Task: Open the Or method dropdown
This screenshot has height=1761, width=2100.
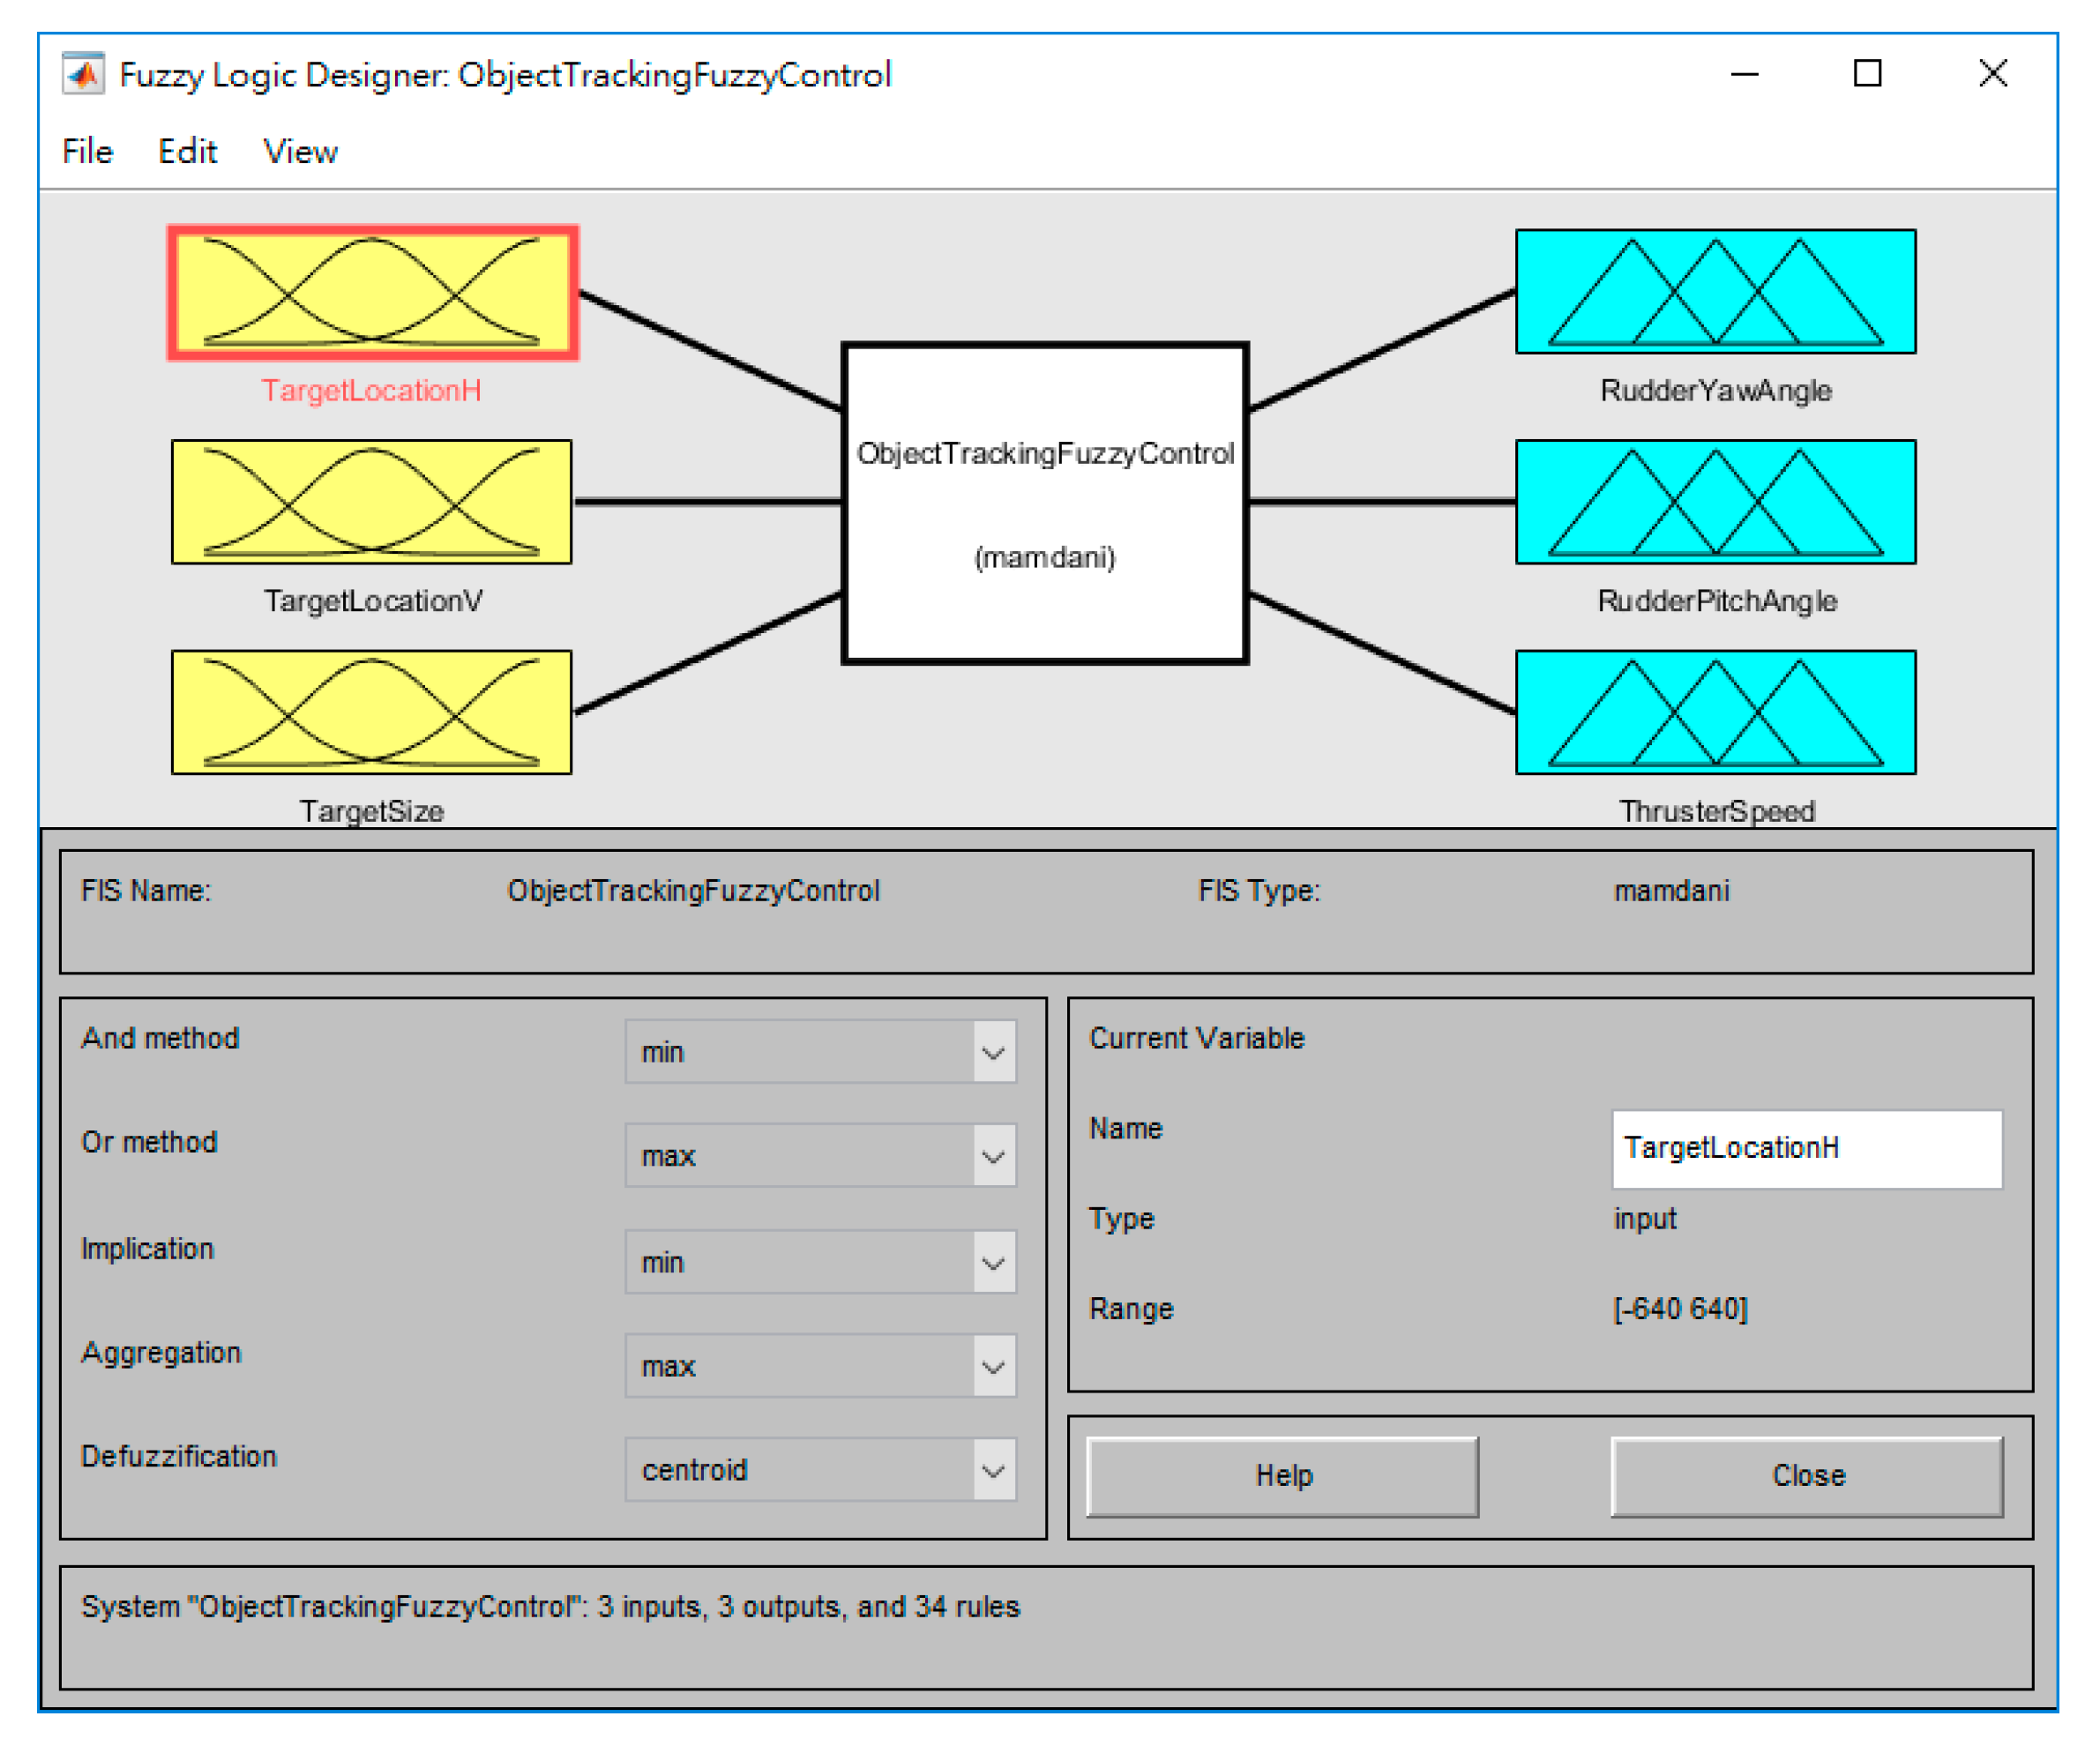Action: tap(820, 1156)
